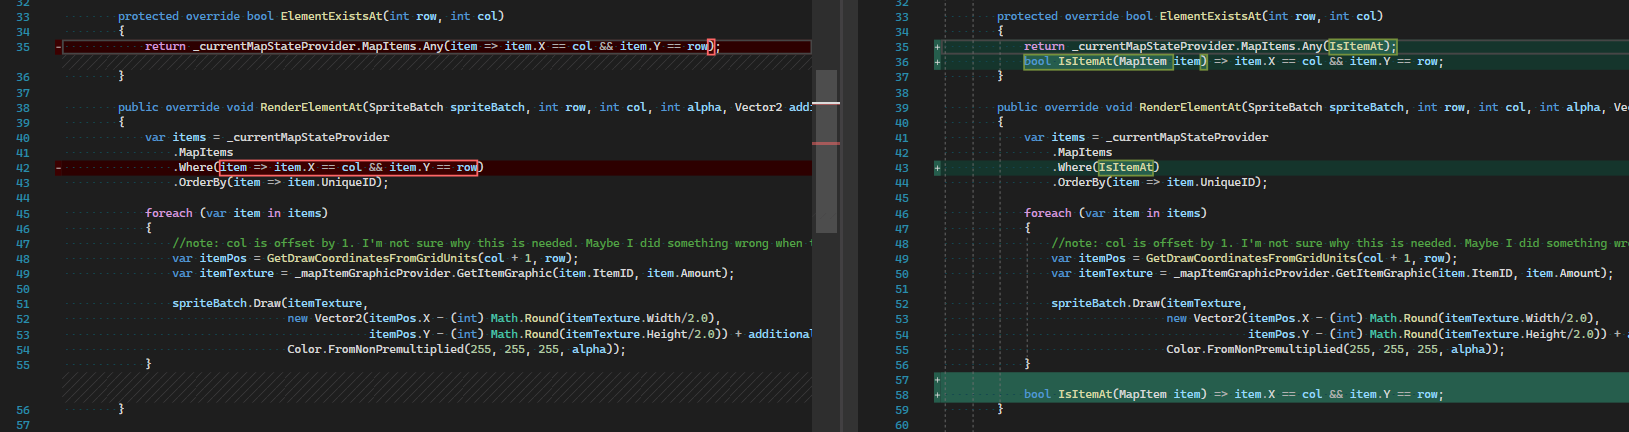The width and height of the screenshot is (1629, 432).
Task: Click removed lambda inside Where( on left line 42
Action: point(350,167)
